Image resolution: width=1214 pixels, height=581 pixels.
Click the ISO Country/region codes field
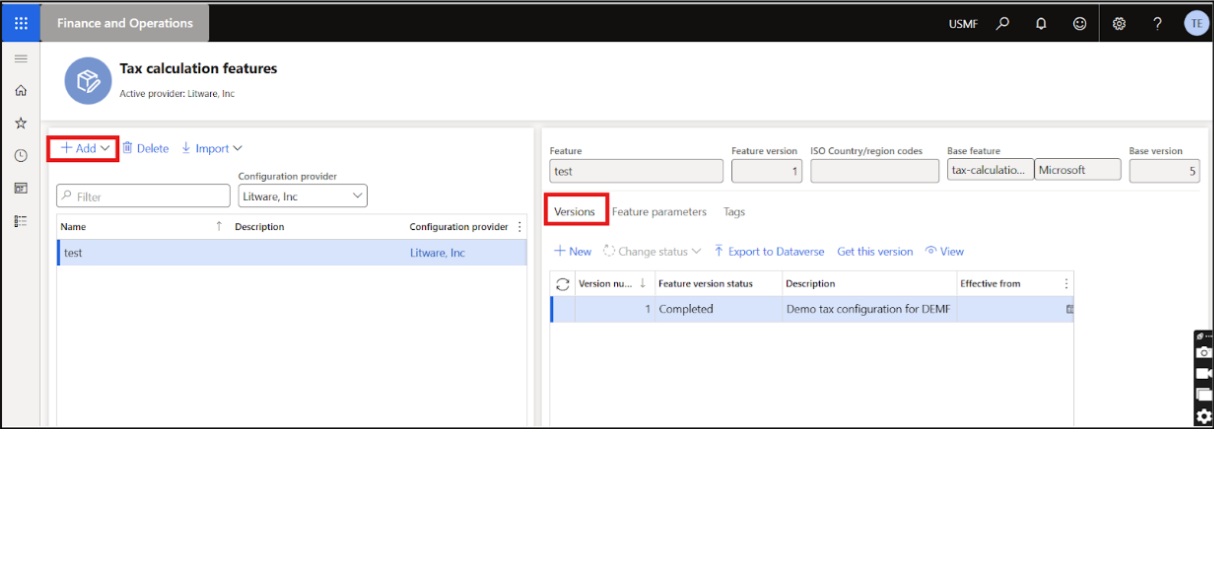click(873, 171)
